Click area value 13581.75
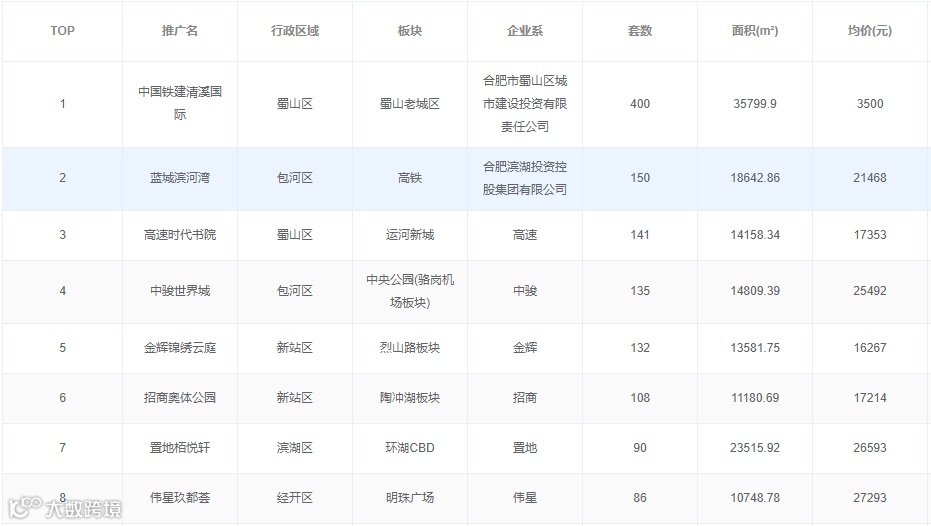The image size is (931, 526). coord(755,348)
